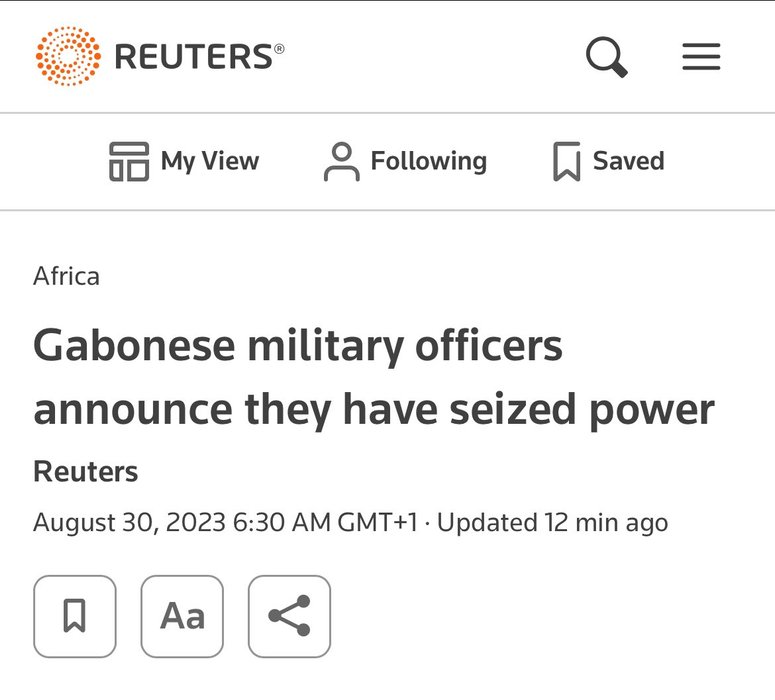This screenshot has width=775, height=700.
Task: Go to the Saved articles tab
Action: [x=628, y=161]
